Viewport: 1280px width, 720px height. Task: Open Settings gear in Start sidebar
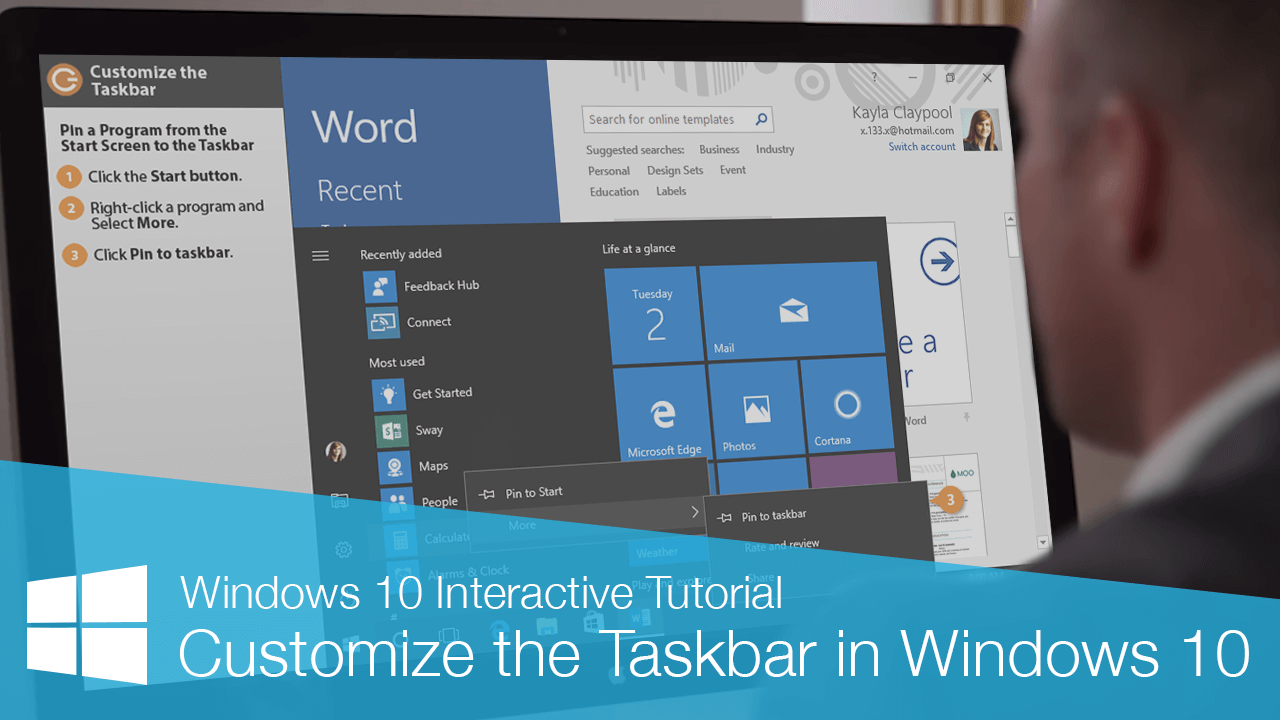point(343,549)
